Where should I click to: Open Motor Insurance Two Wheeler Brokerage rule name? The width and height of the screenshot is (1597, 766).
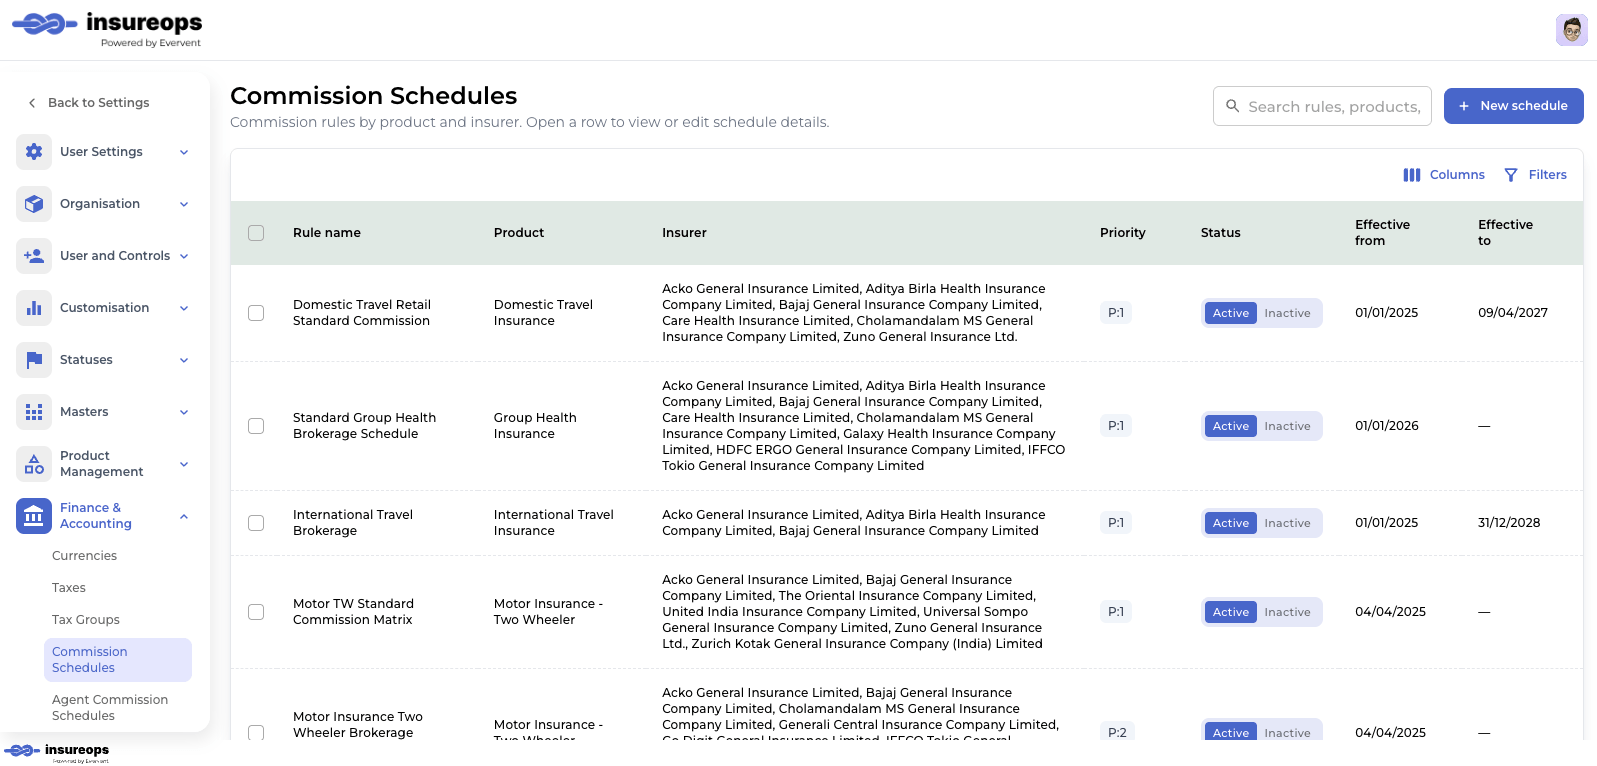(358, 725)
